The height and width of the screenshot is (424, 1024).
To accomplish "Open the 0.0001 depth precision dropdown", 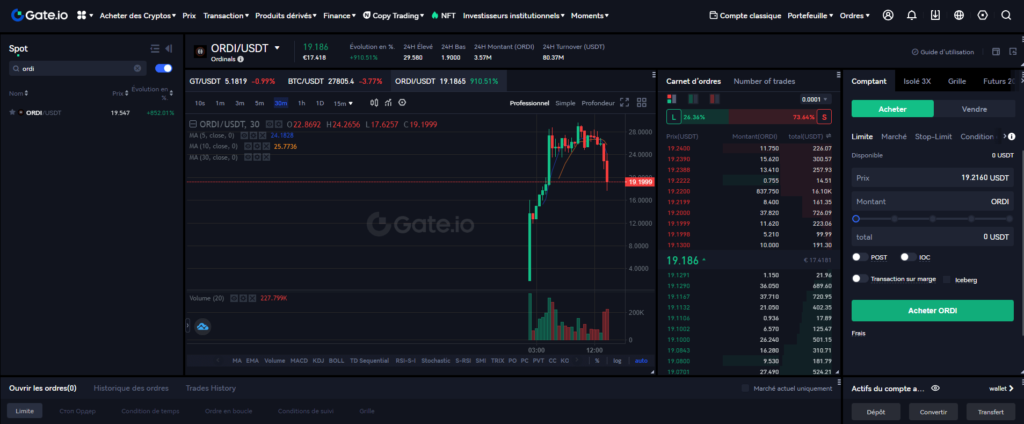I will tap(814, 99).
